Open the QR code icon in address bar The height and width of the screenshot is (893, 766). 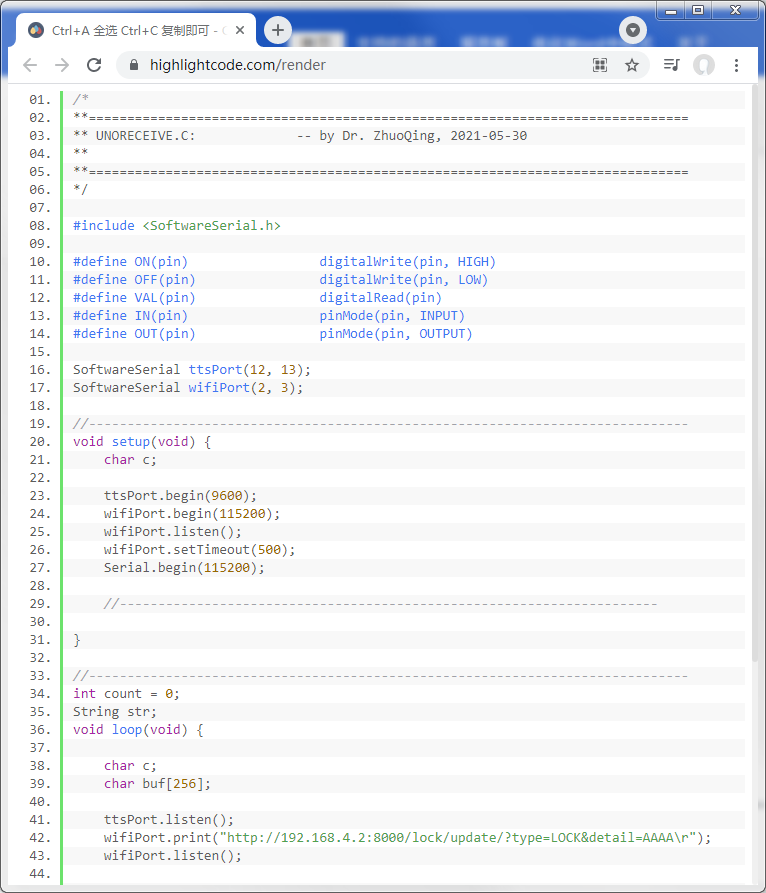(600, 65)
